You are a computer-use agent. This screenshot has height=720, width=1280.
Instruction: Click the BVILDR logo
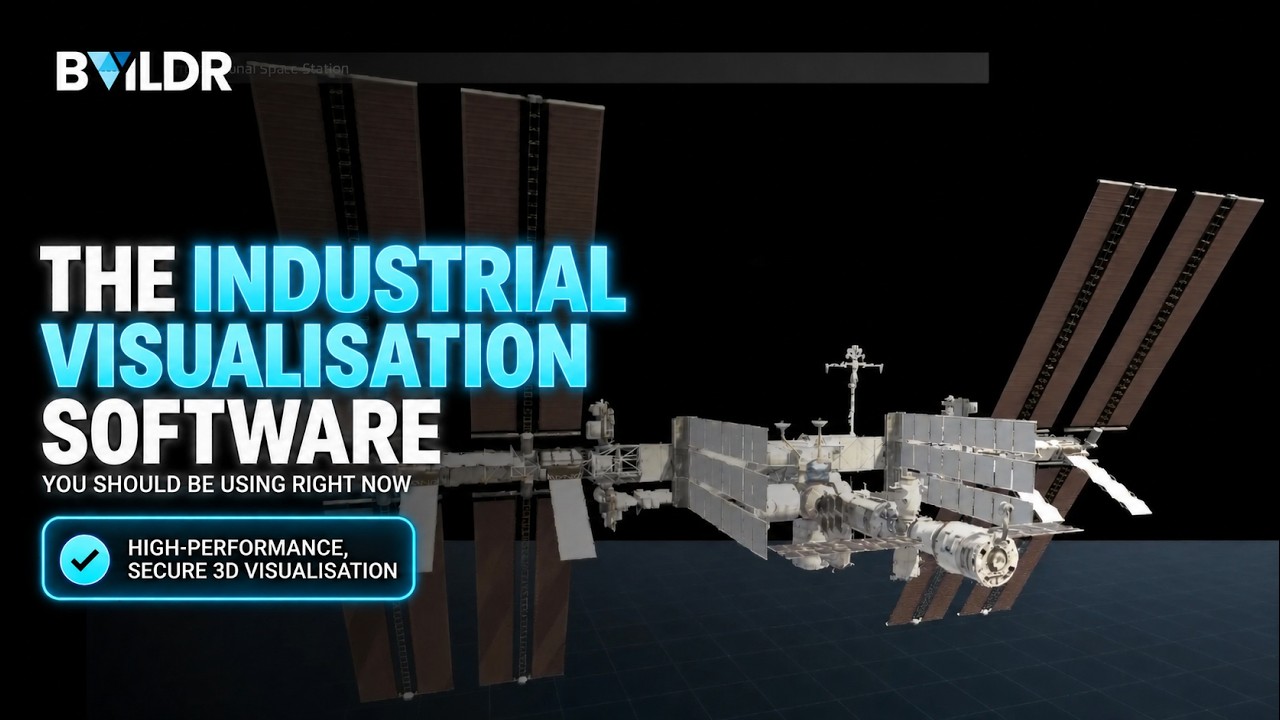click(x=144, y=71)
